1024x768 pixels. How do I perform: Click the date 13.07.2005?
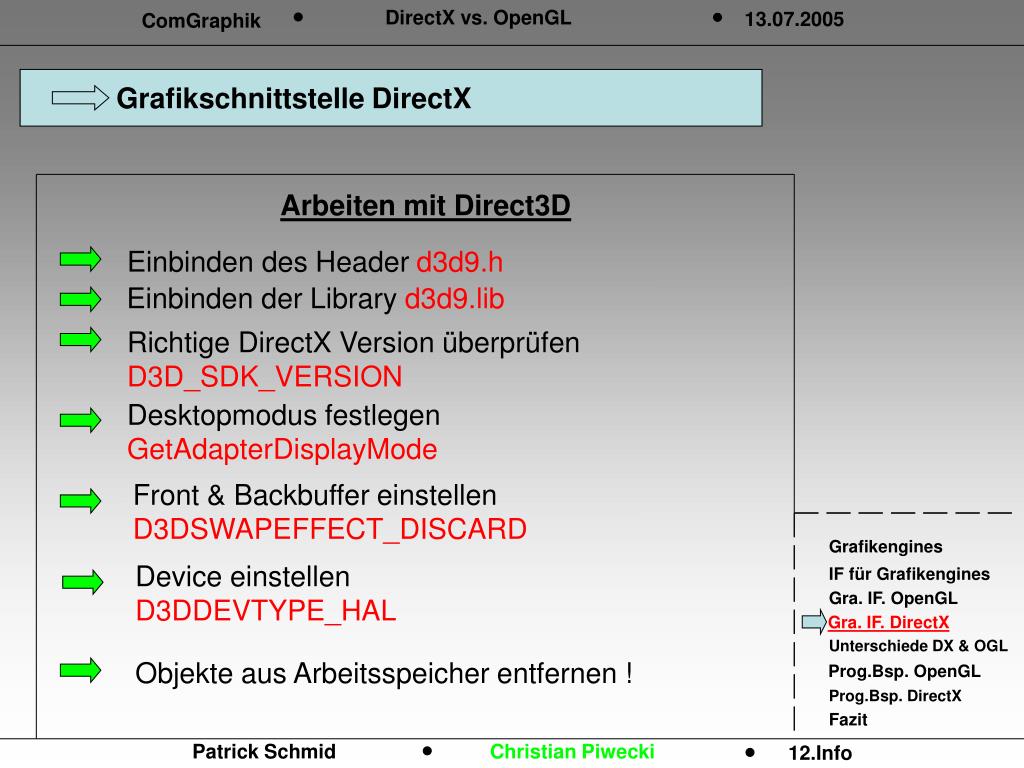(794, 20)
